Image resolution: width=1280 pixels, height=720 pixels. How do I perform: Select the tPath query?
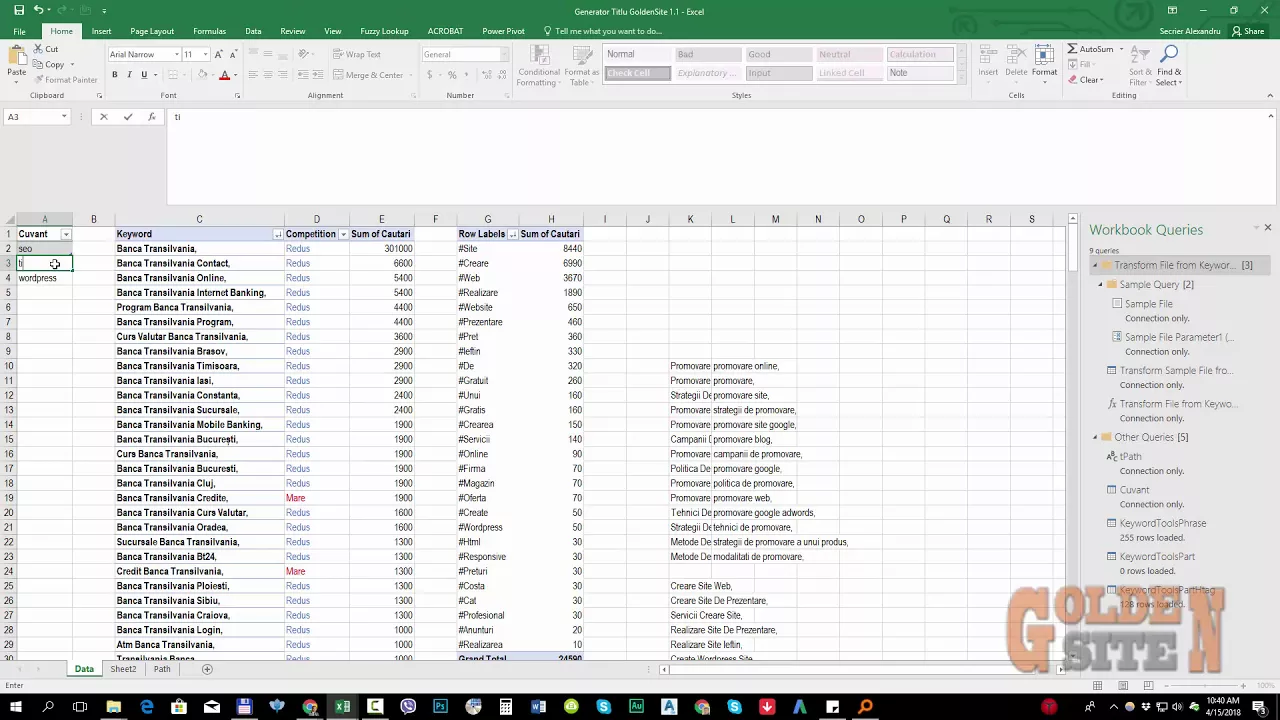point(1130,456)
